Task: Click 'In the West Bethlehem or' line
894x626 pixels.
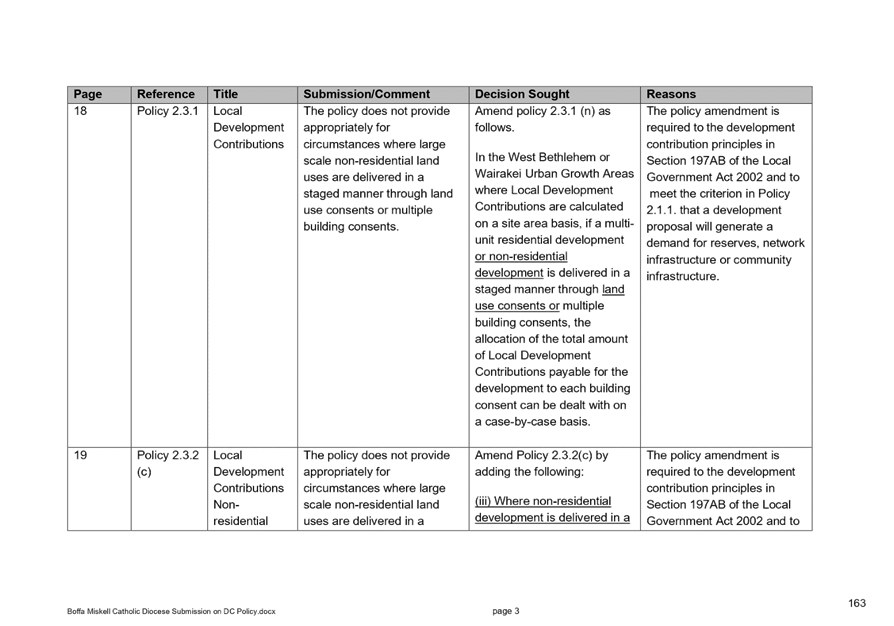Action: point(542,157)
